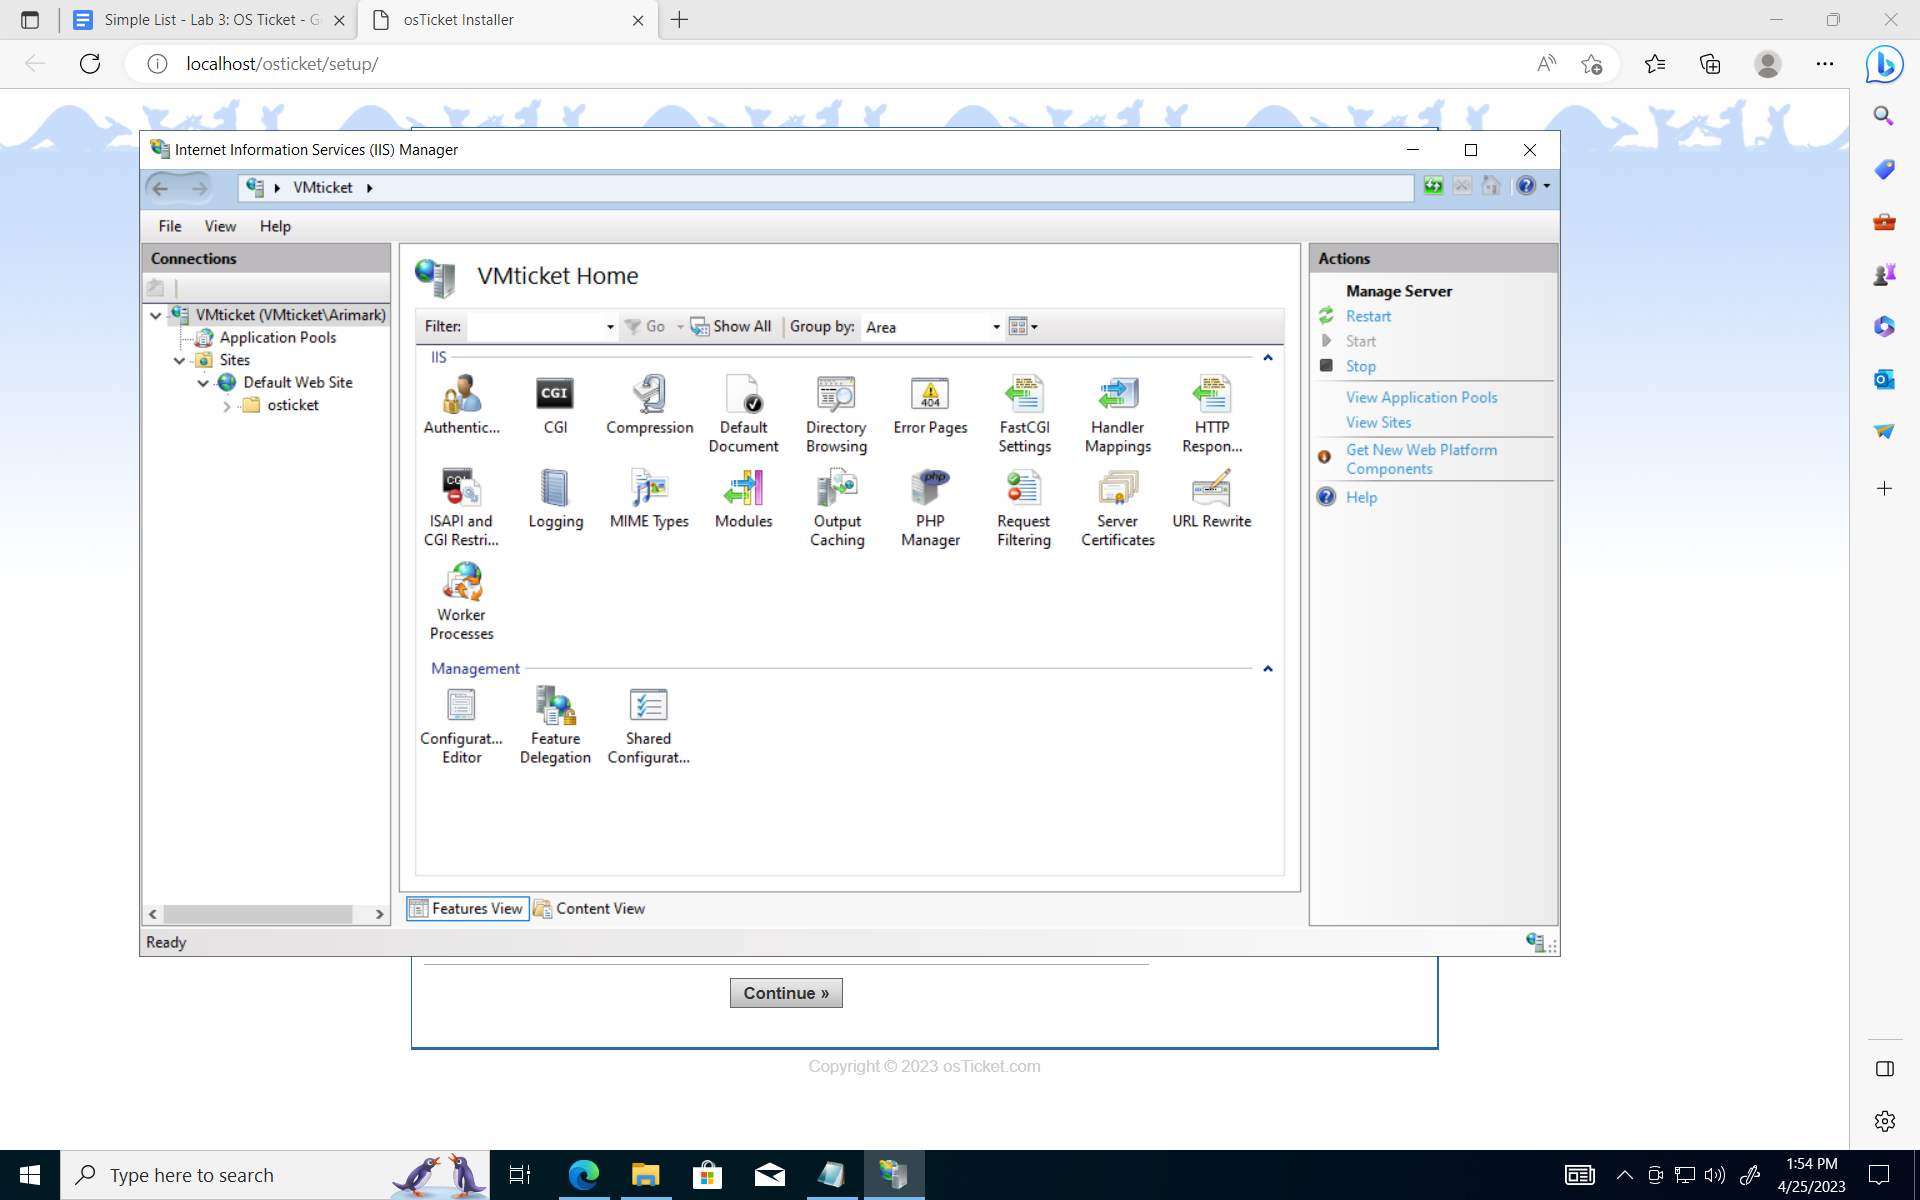Expand the osticket folder node
The height and width of the screenshot is (1200, 1920).
tap(227, 406)
